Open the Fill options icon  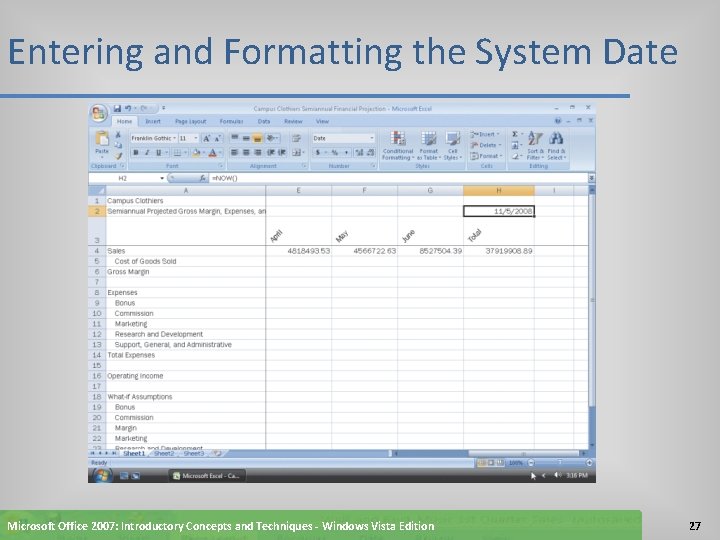pos(515,145)
